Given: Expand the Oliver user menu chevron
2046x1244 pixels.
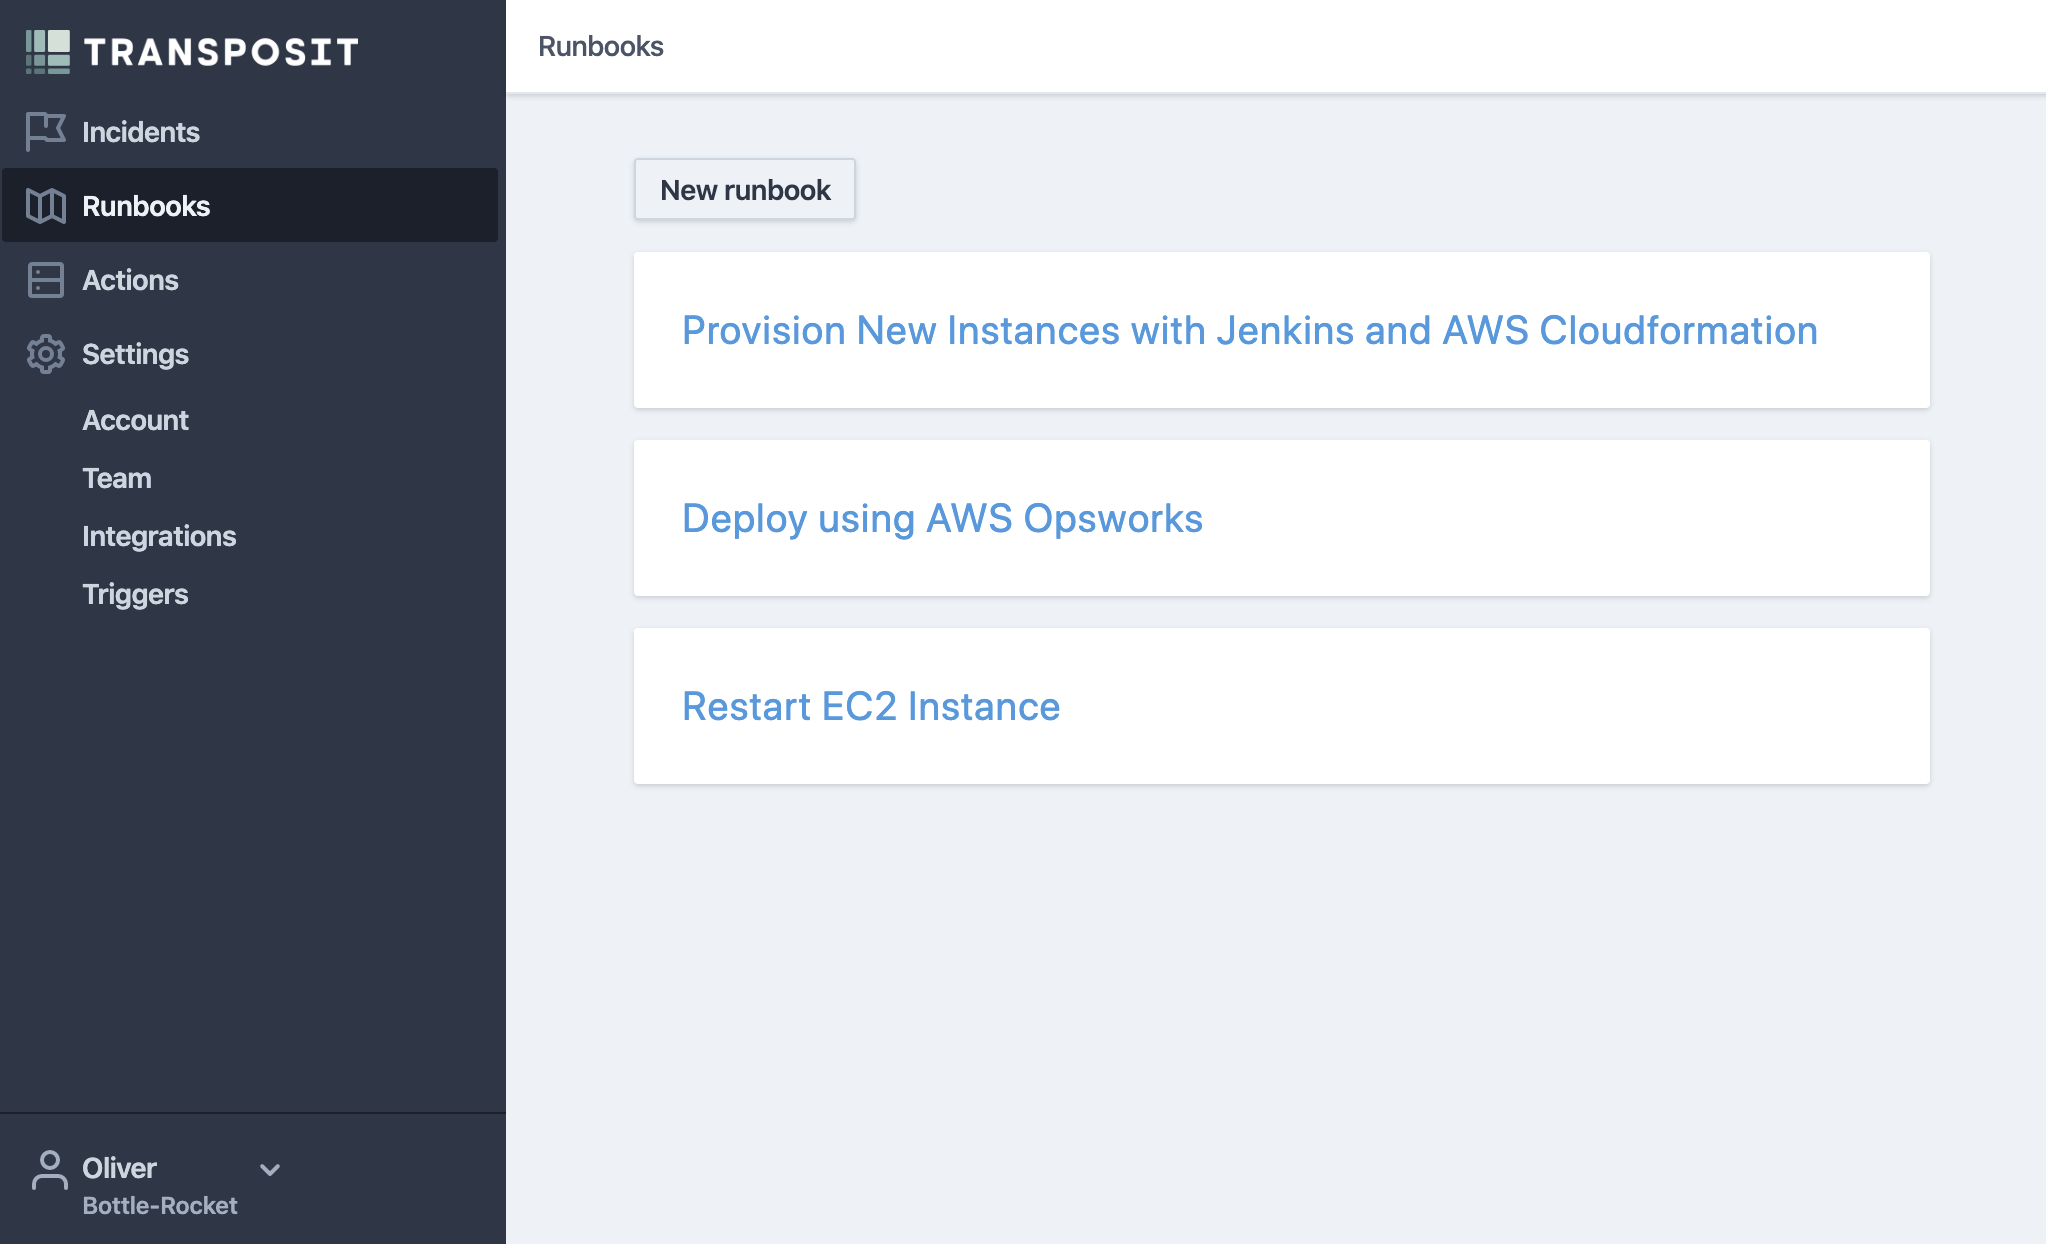Looking at the screenshot, I should tap(270, 1169).
